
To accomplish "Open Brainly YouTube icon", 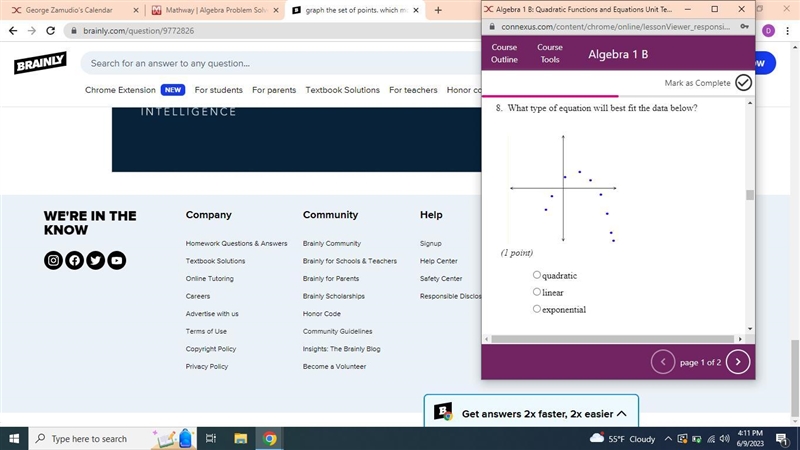I will pos(117,260).
